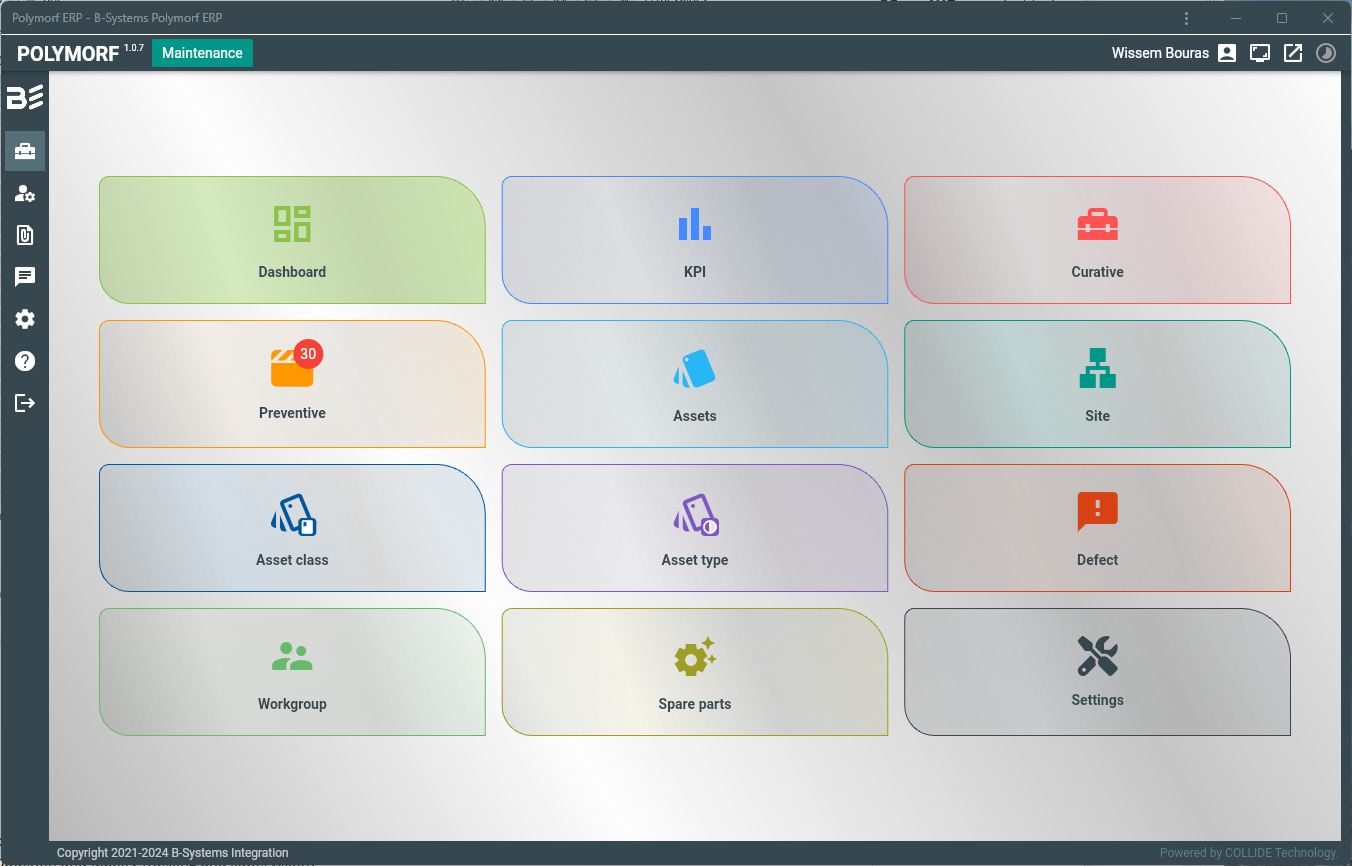
Task: Select the Maintenance module tab
Action: pos(202,53)
